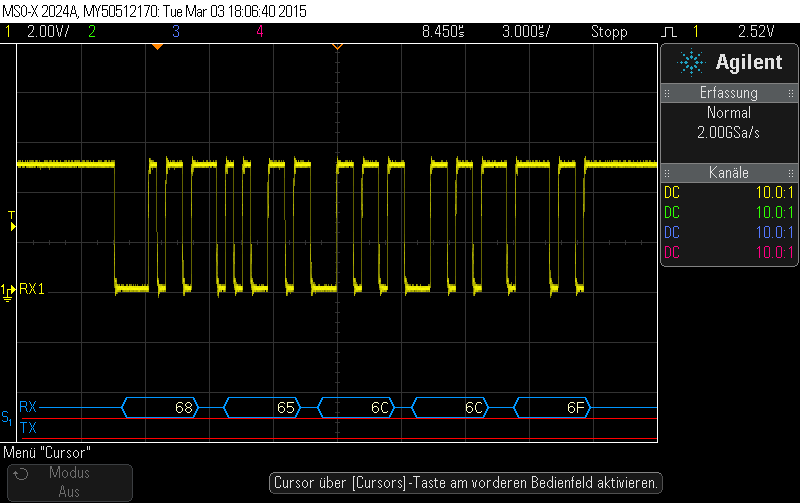Screen dimensions: 800x503
Task: Click the Modus Aus softkey
Action: (x=70, y=482)
